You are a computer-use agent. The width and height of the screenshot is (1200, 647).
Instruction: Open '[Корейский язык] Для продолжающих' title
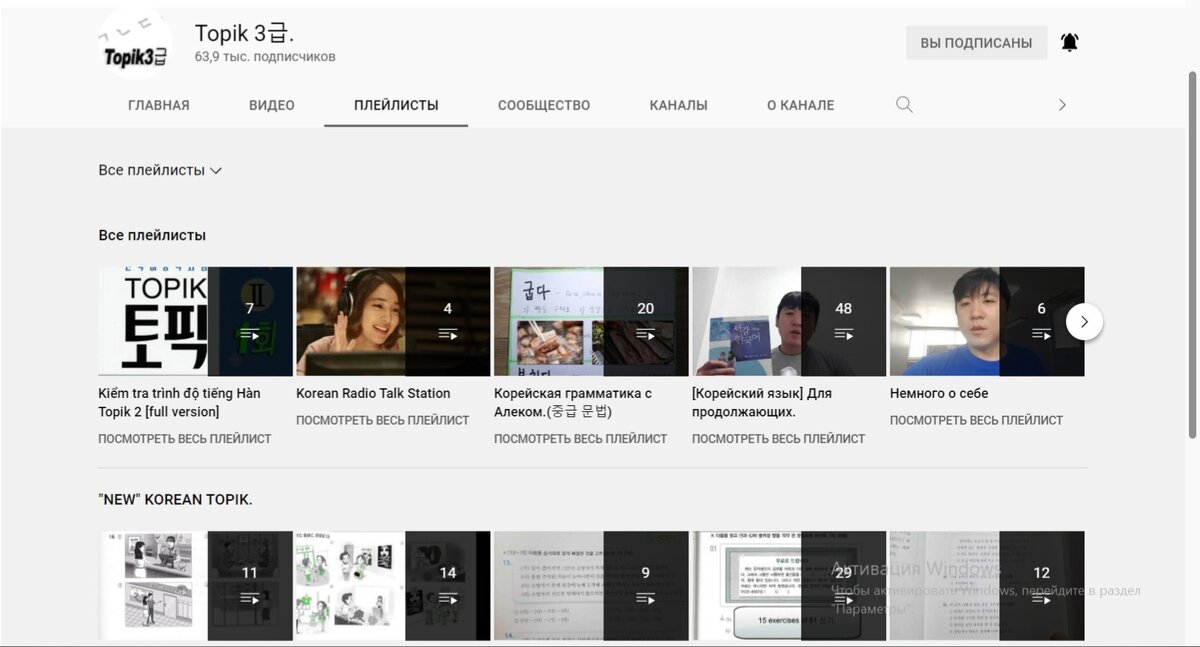click(x=762, y=402)
